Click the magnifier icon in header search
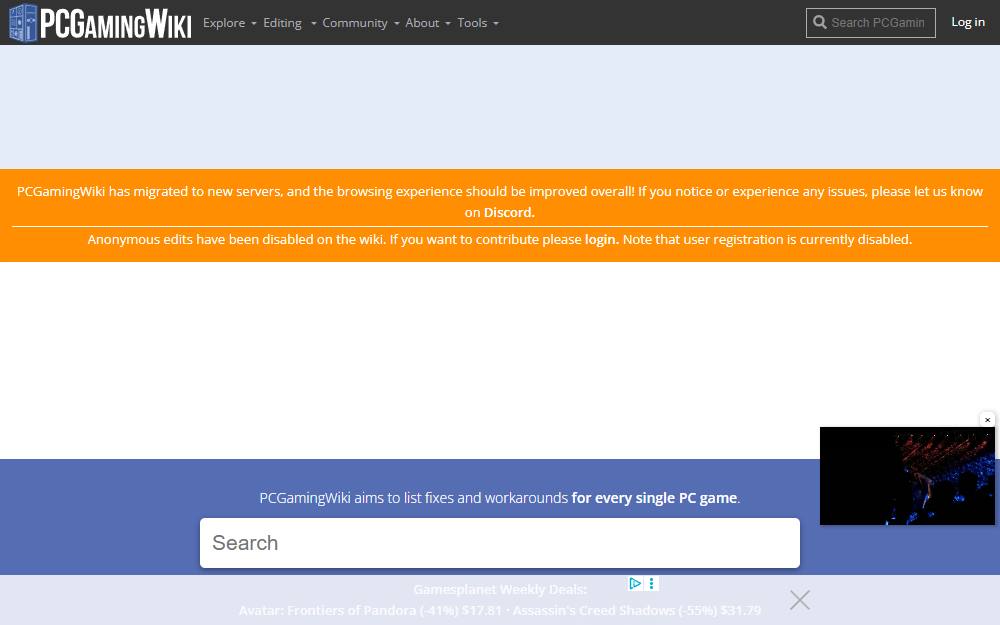1000x625 pixels. 820,23
